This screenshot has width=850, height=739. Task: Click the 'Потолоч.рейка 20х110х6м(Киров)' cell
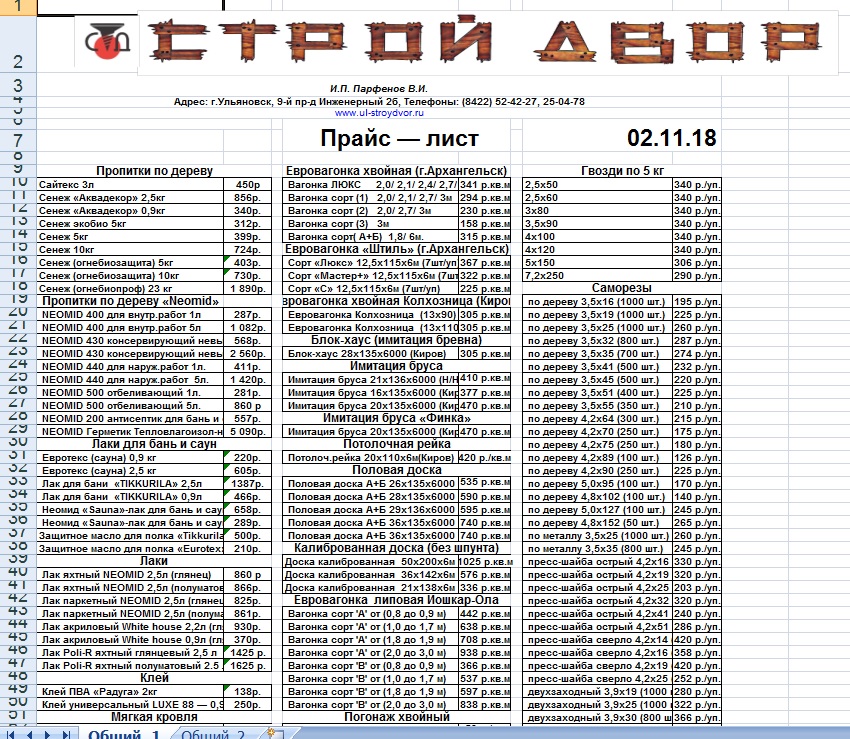[x=371, y=458]
